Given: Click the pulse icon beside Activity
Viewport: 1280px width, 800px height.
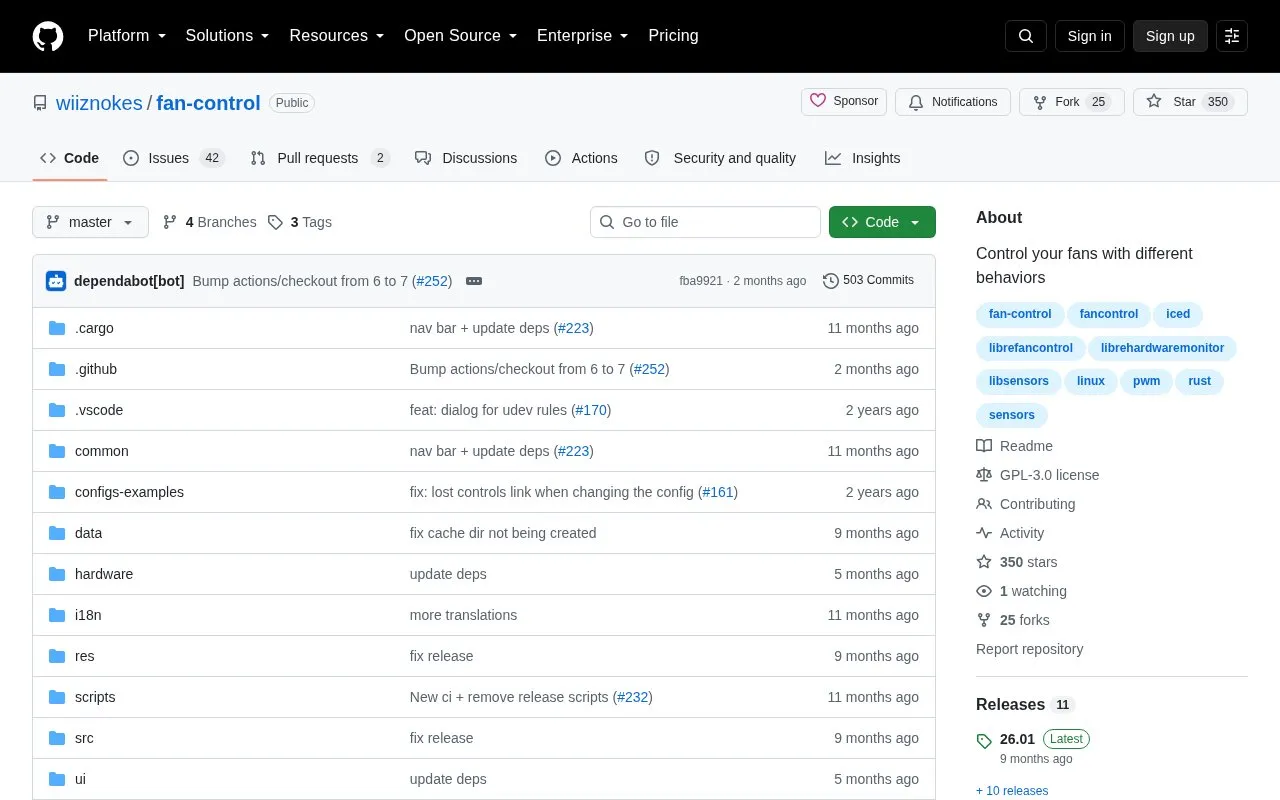Looking at the screenshot, I should (x=984, y=533).
